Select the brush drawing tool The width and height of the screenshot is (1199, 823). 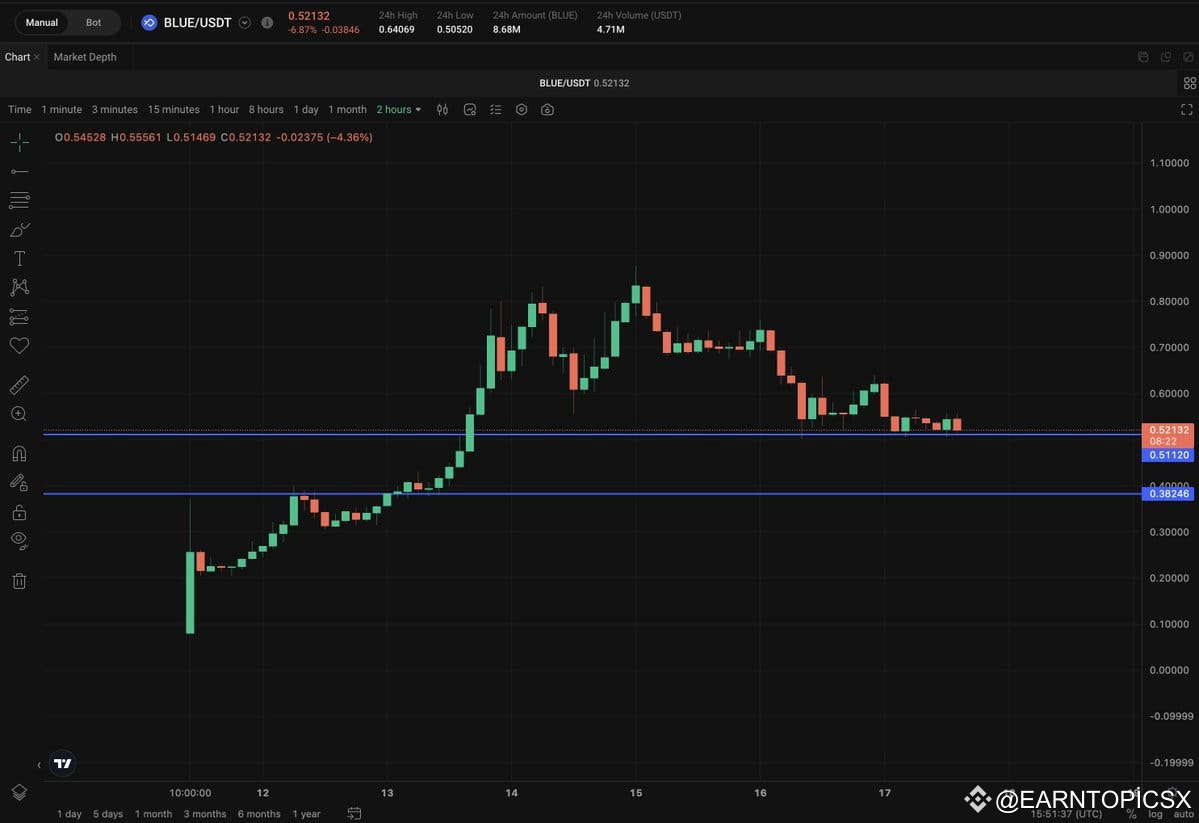[19, 229]
